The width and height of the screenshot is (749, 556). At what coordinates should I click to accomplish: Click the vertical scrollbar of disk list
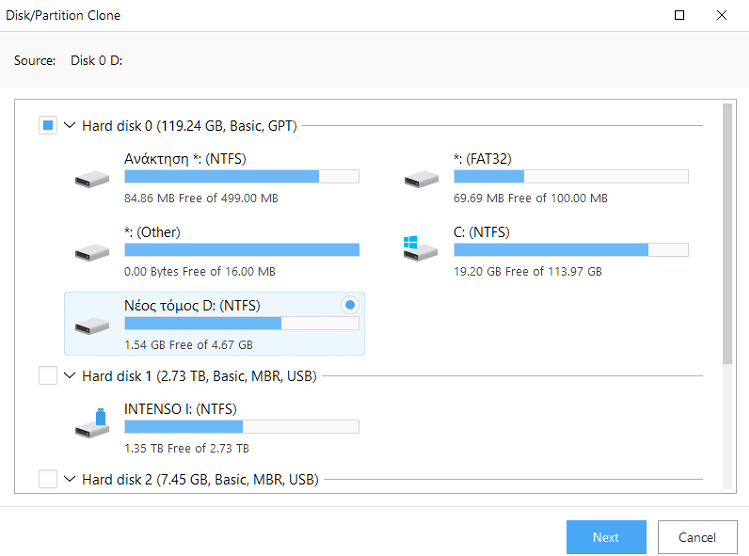[x=727, y=296]
